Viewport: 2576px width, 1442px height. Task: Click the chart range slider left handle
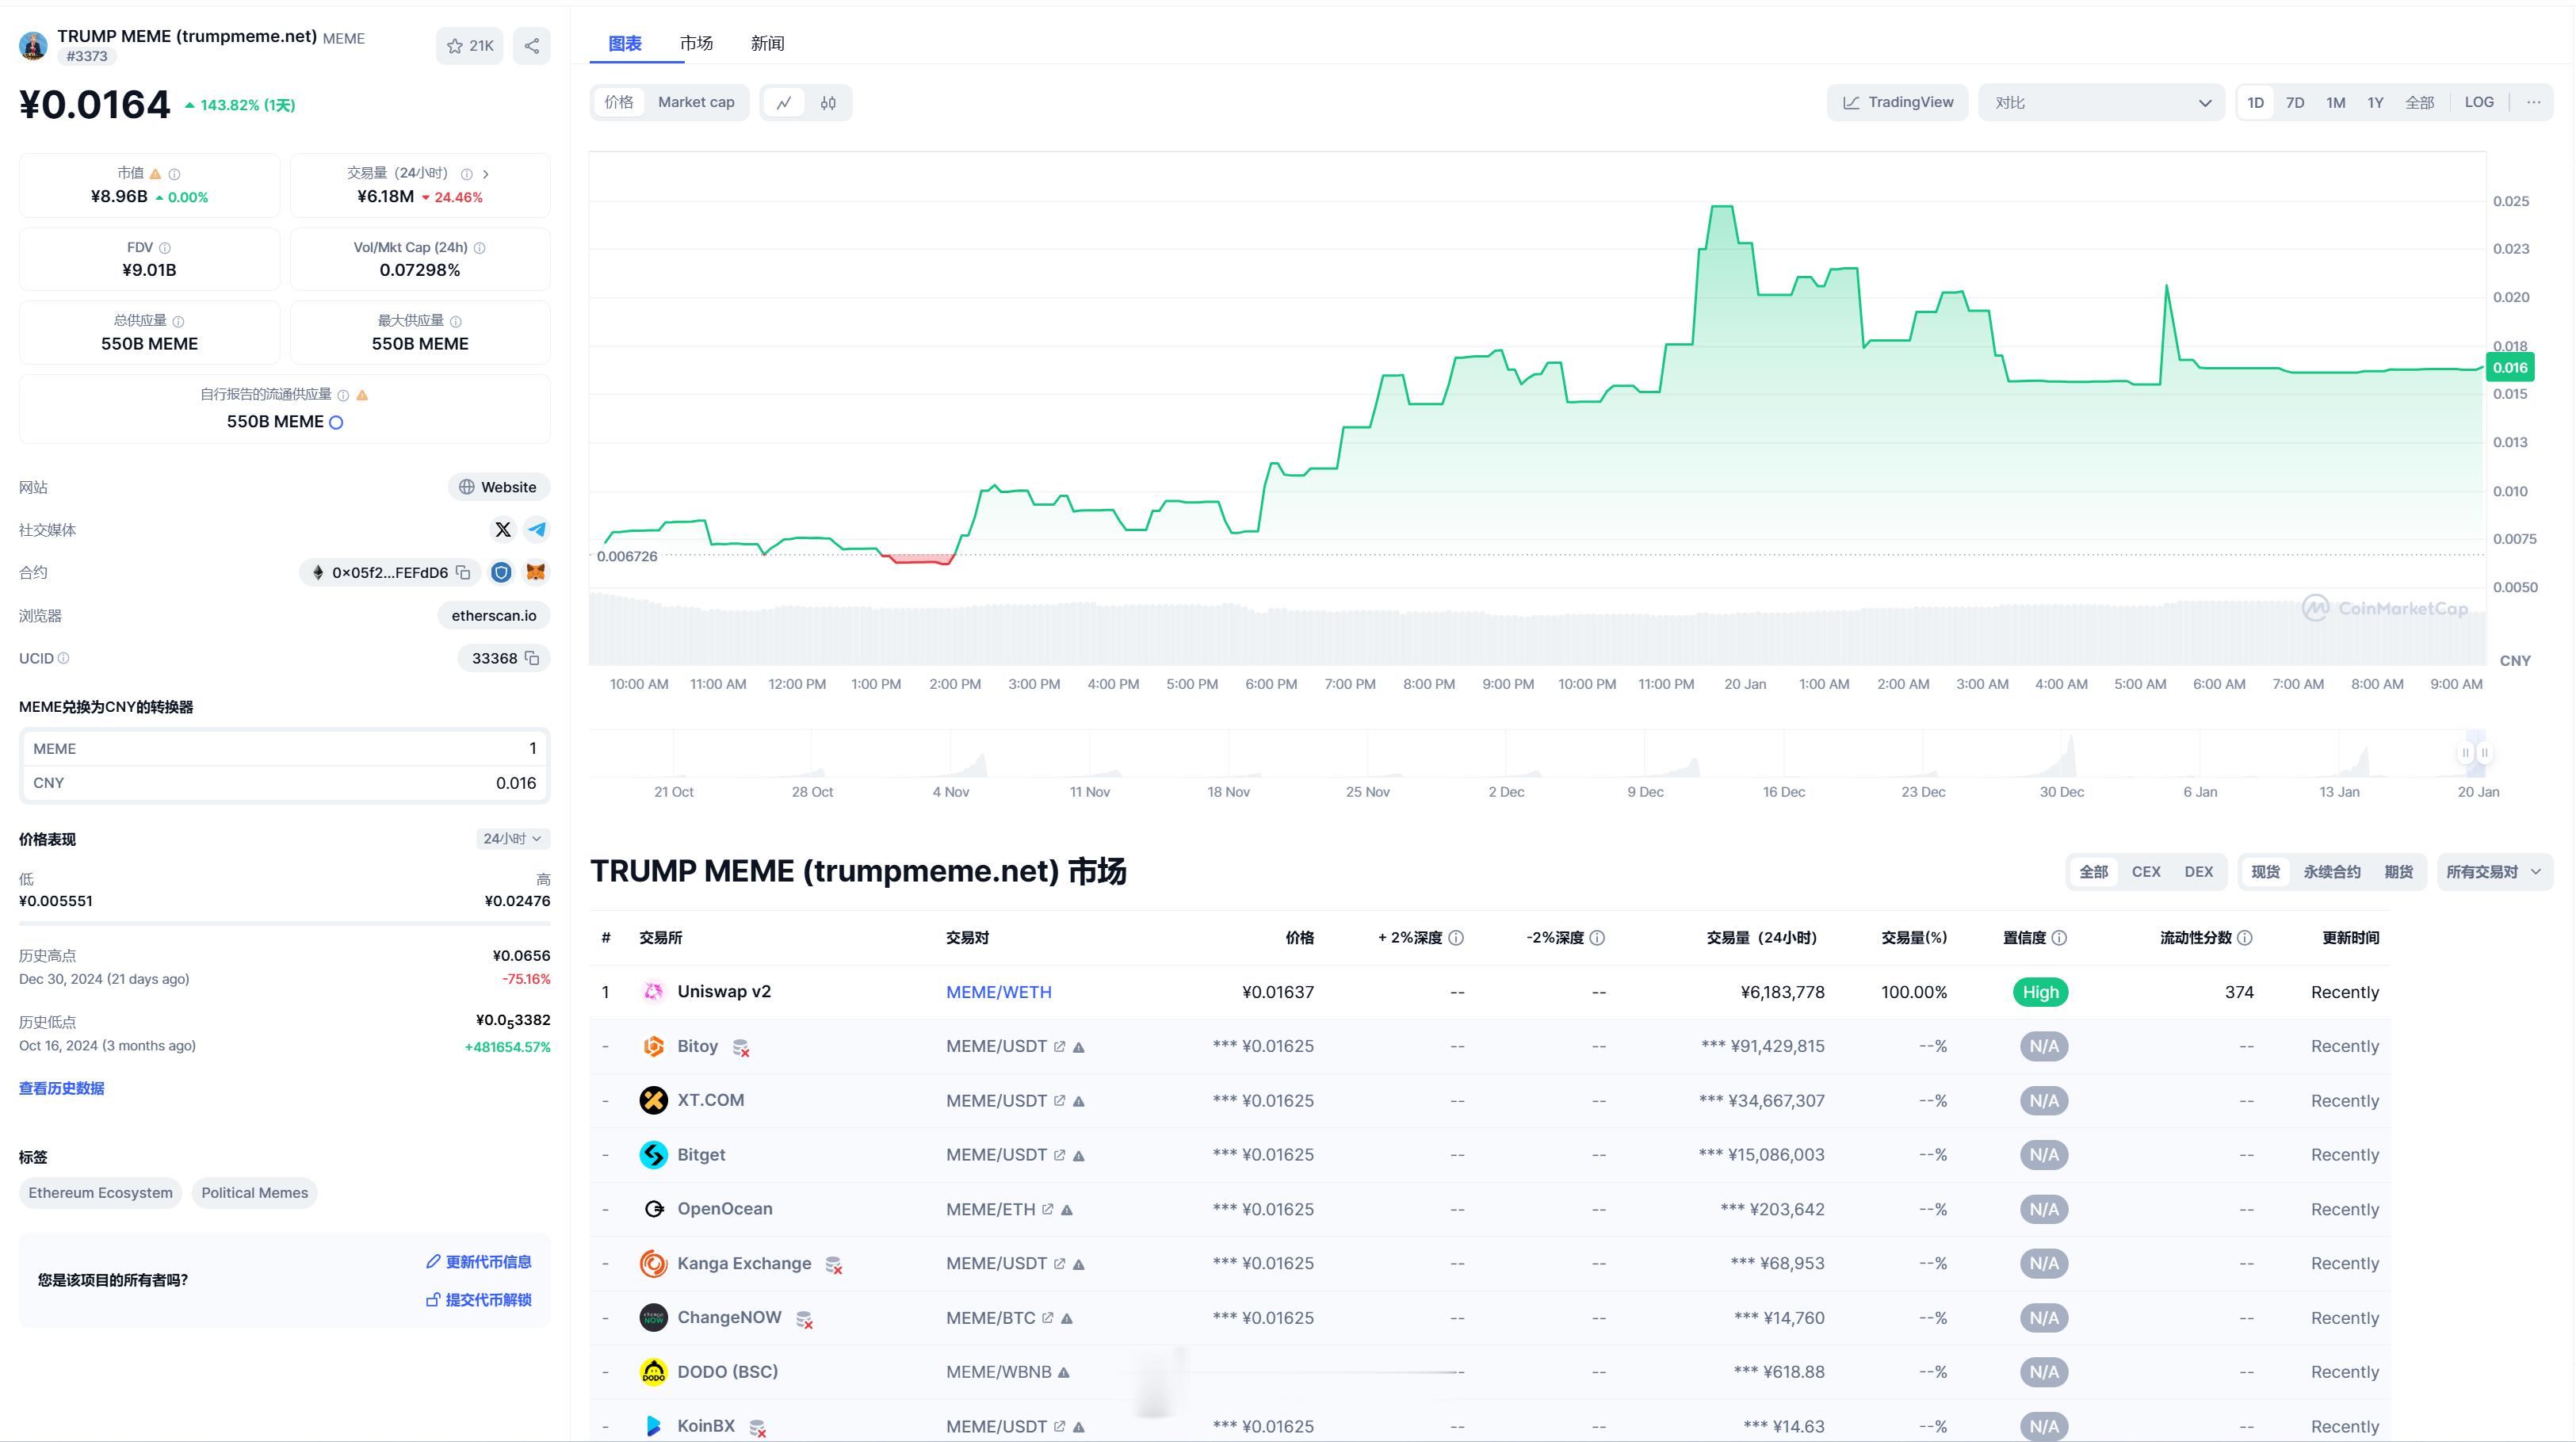coord(2465,753)
